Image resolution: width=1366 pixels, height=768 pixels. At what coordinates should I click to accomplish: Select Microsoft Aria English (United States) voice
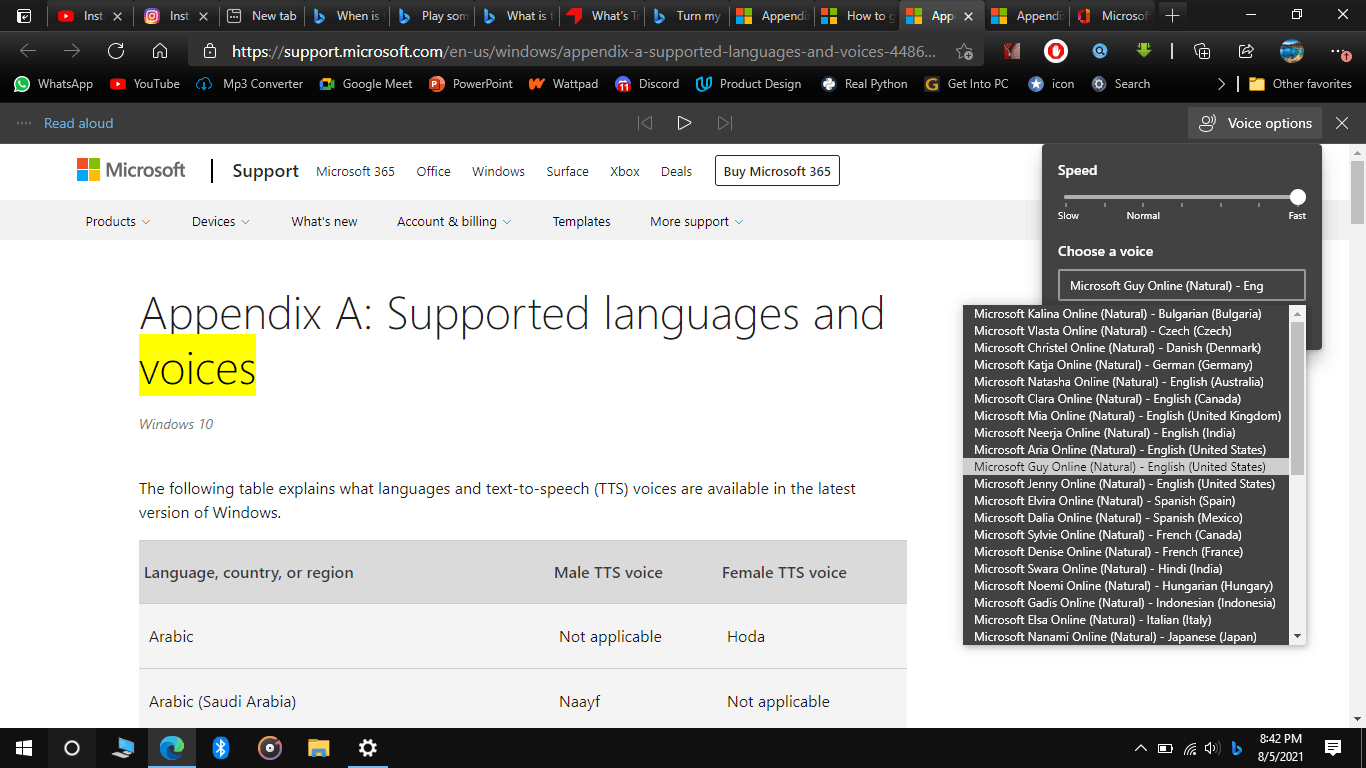coord(1126,449)
